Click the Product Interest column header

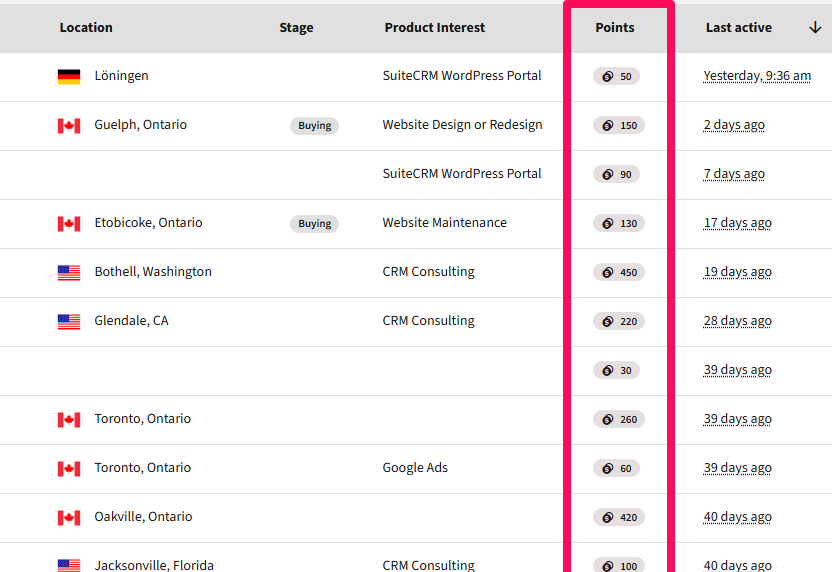click(434, 28)
